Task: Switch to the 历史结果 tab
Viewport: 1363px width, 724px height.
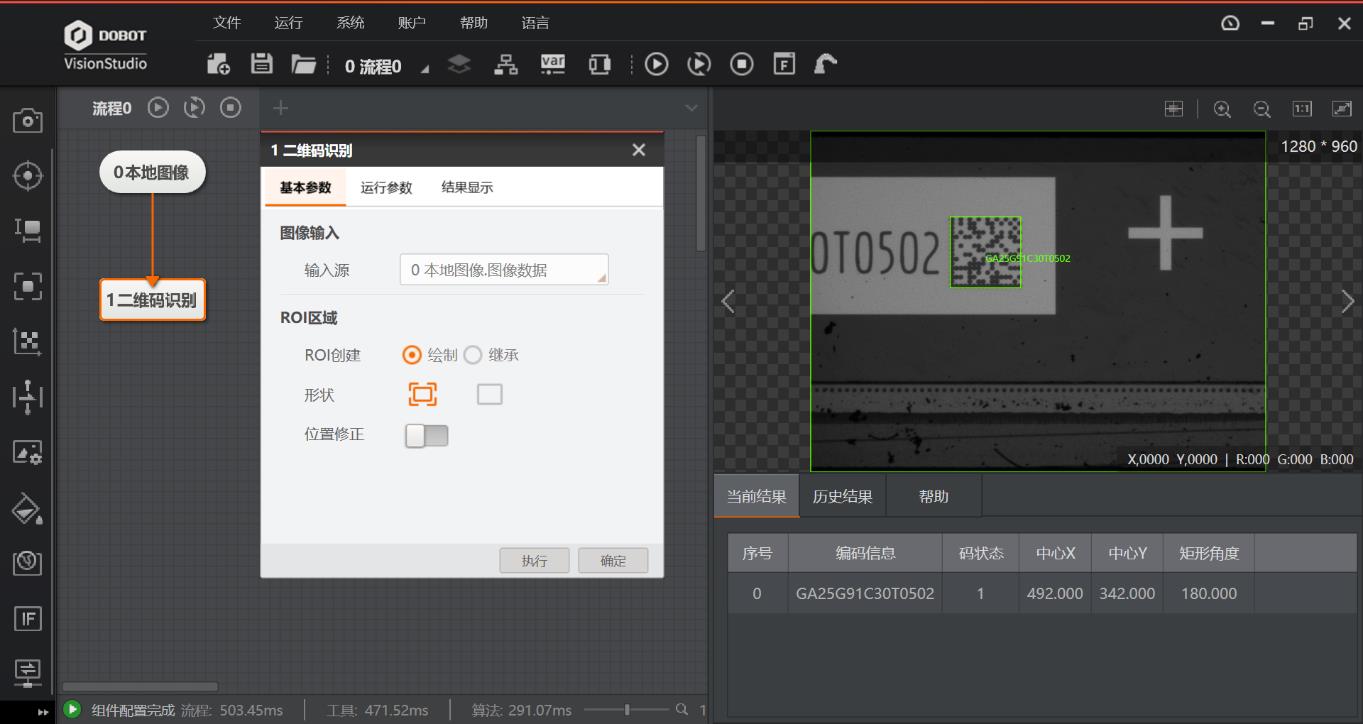Action: point(842,496)
